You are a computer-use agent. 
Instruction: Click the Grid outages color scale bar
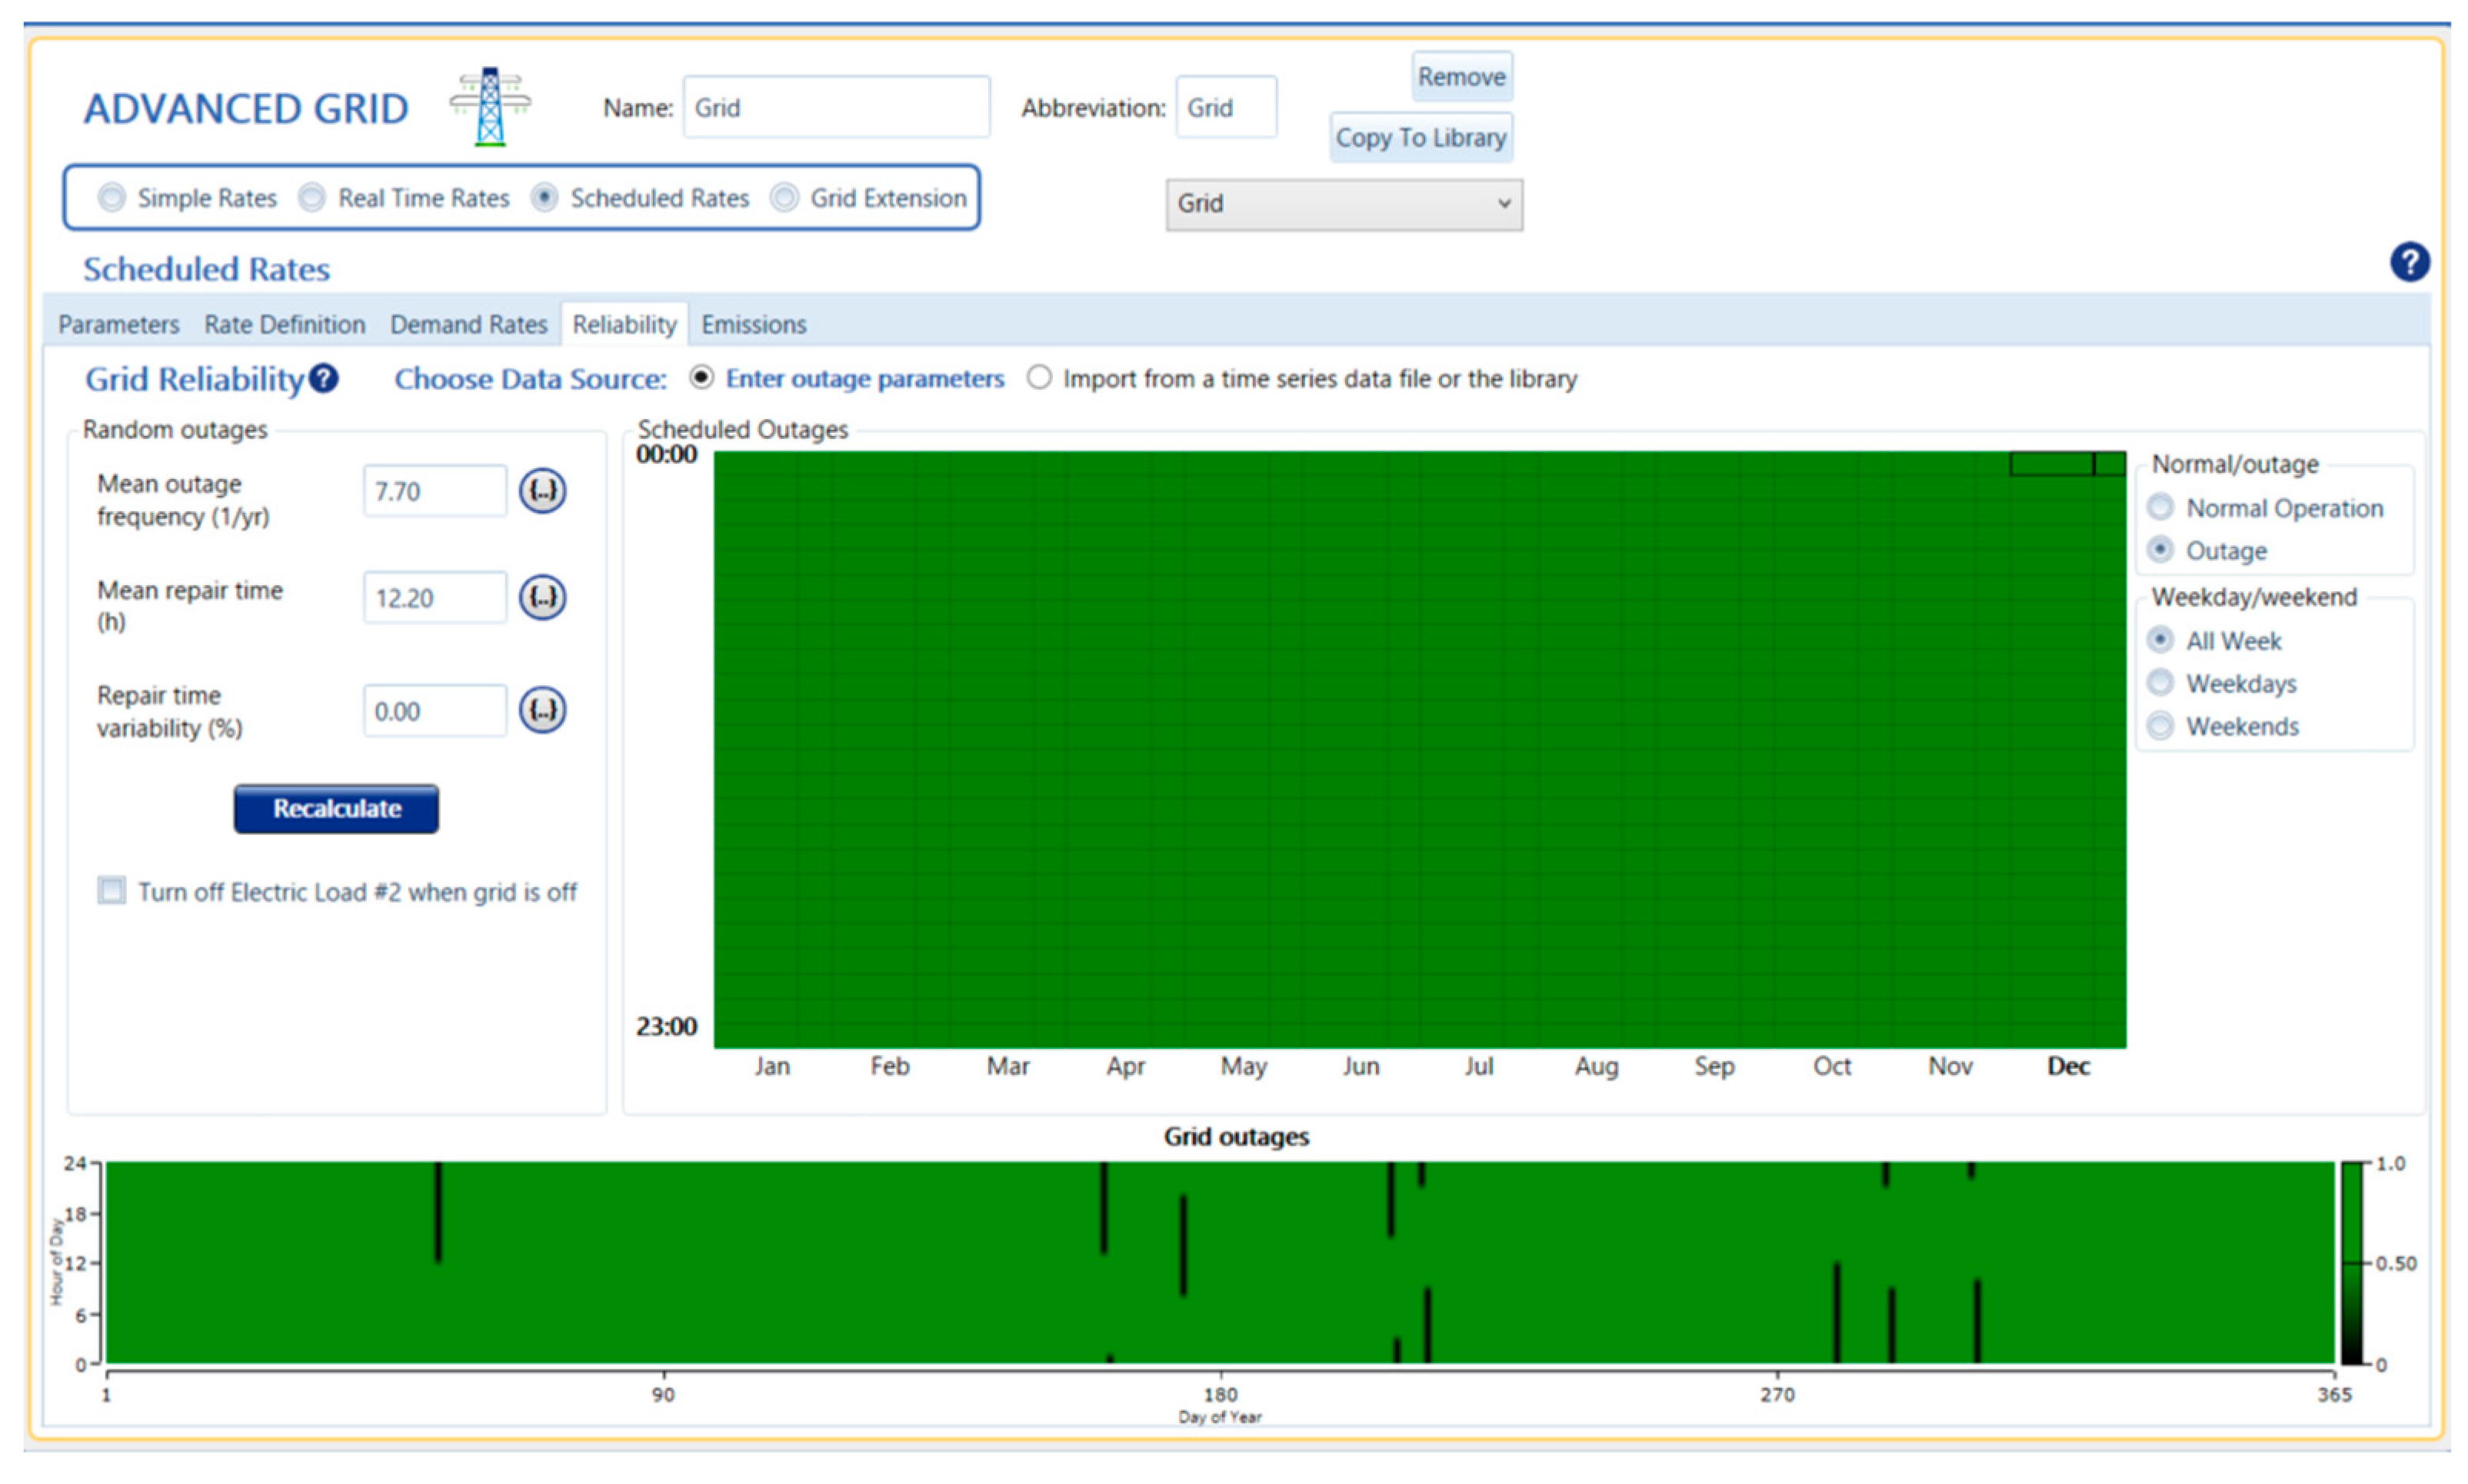click(2351, 1263)
